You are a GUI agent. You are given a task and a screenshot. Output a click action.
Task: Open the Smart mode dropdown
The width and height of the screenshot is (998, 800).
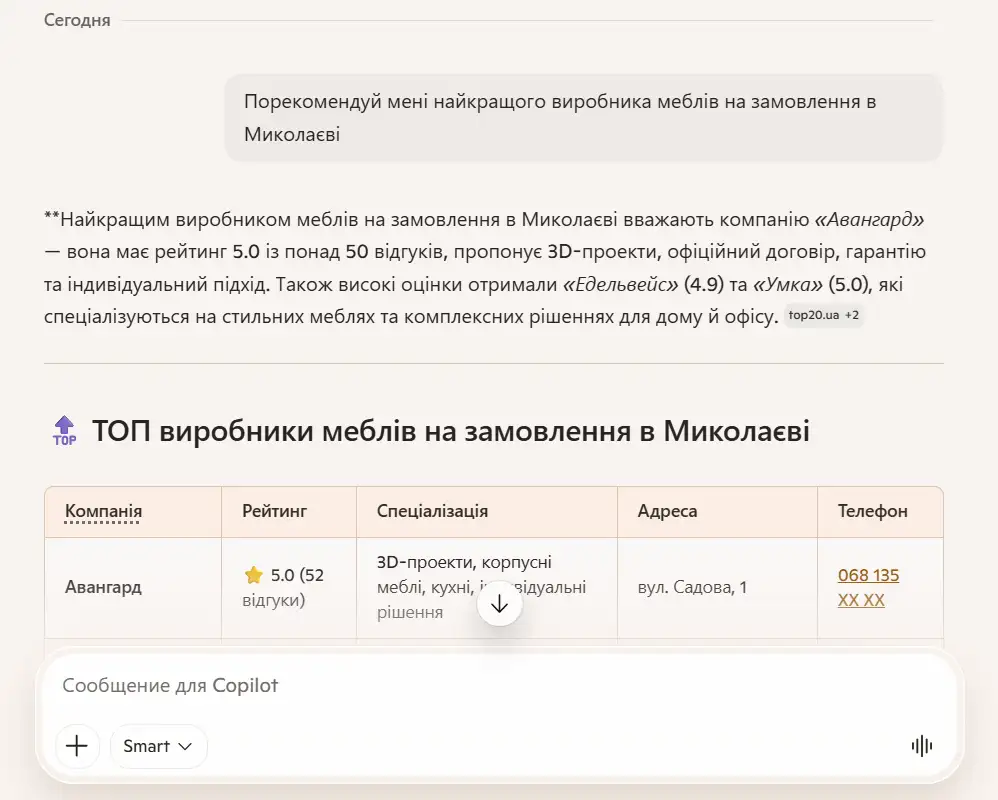click(158, 746)
